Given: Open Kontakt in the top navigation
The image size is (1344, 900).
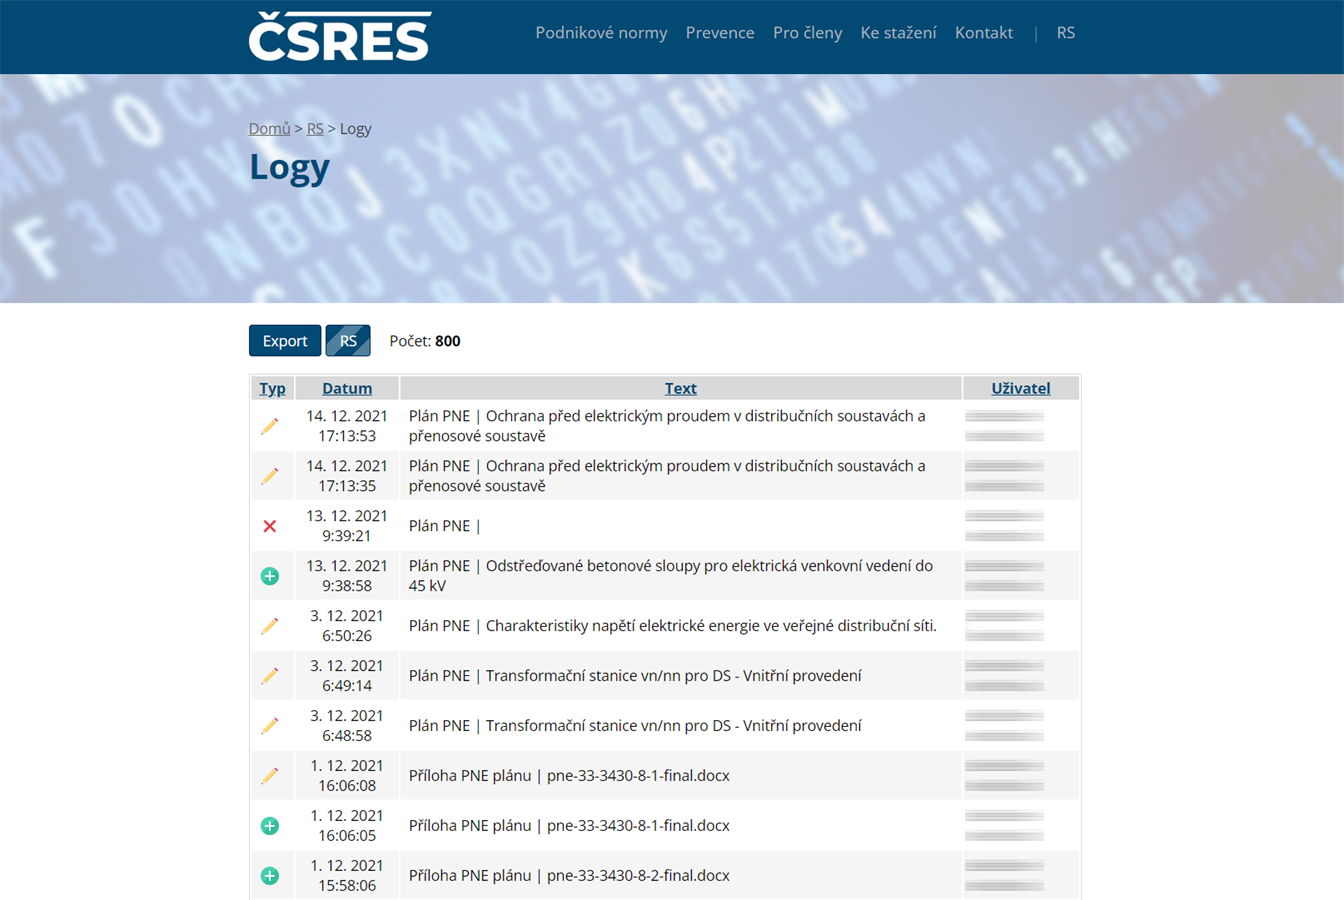Looking at the screenshot, I should (x=984, y=33).
